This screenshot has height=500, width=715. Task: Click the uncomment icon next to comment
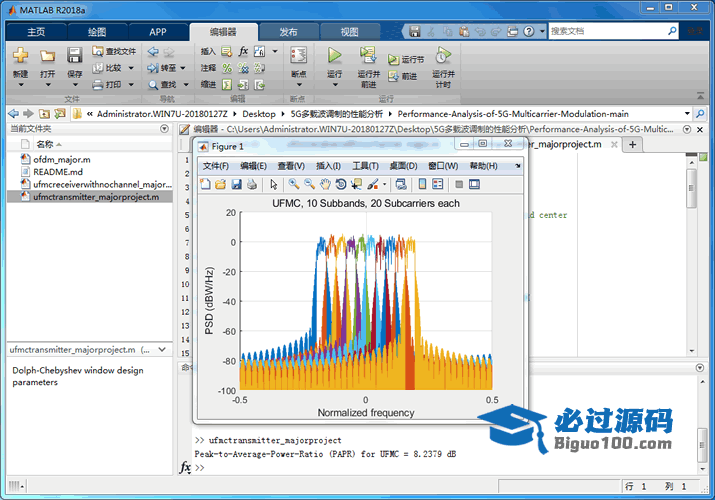tap(244, 68)
